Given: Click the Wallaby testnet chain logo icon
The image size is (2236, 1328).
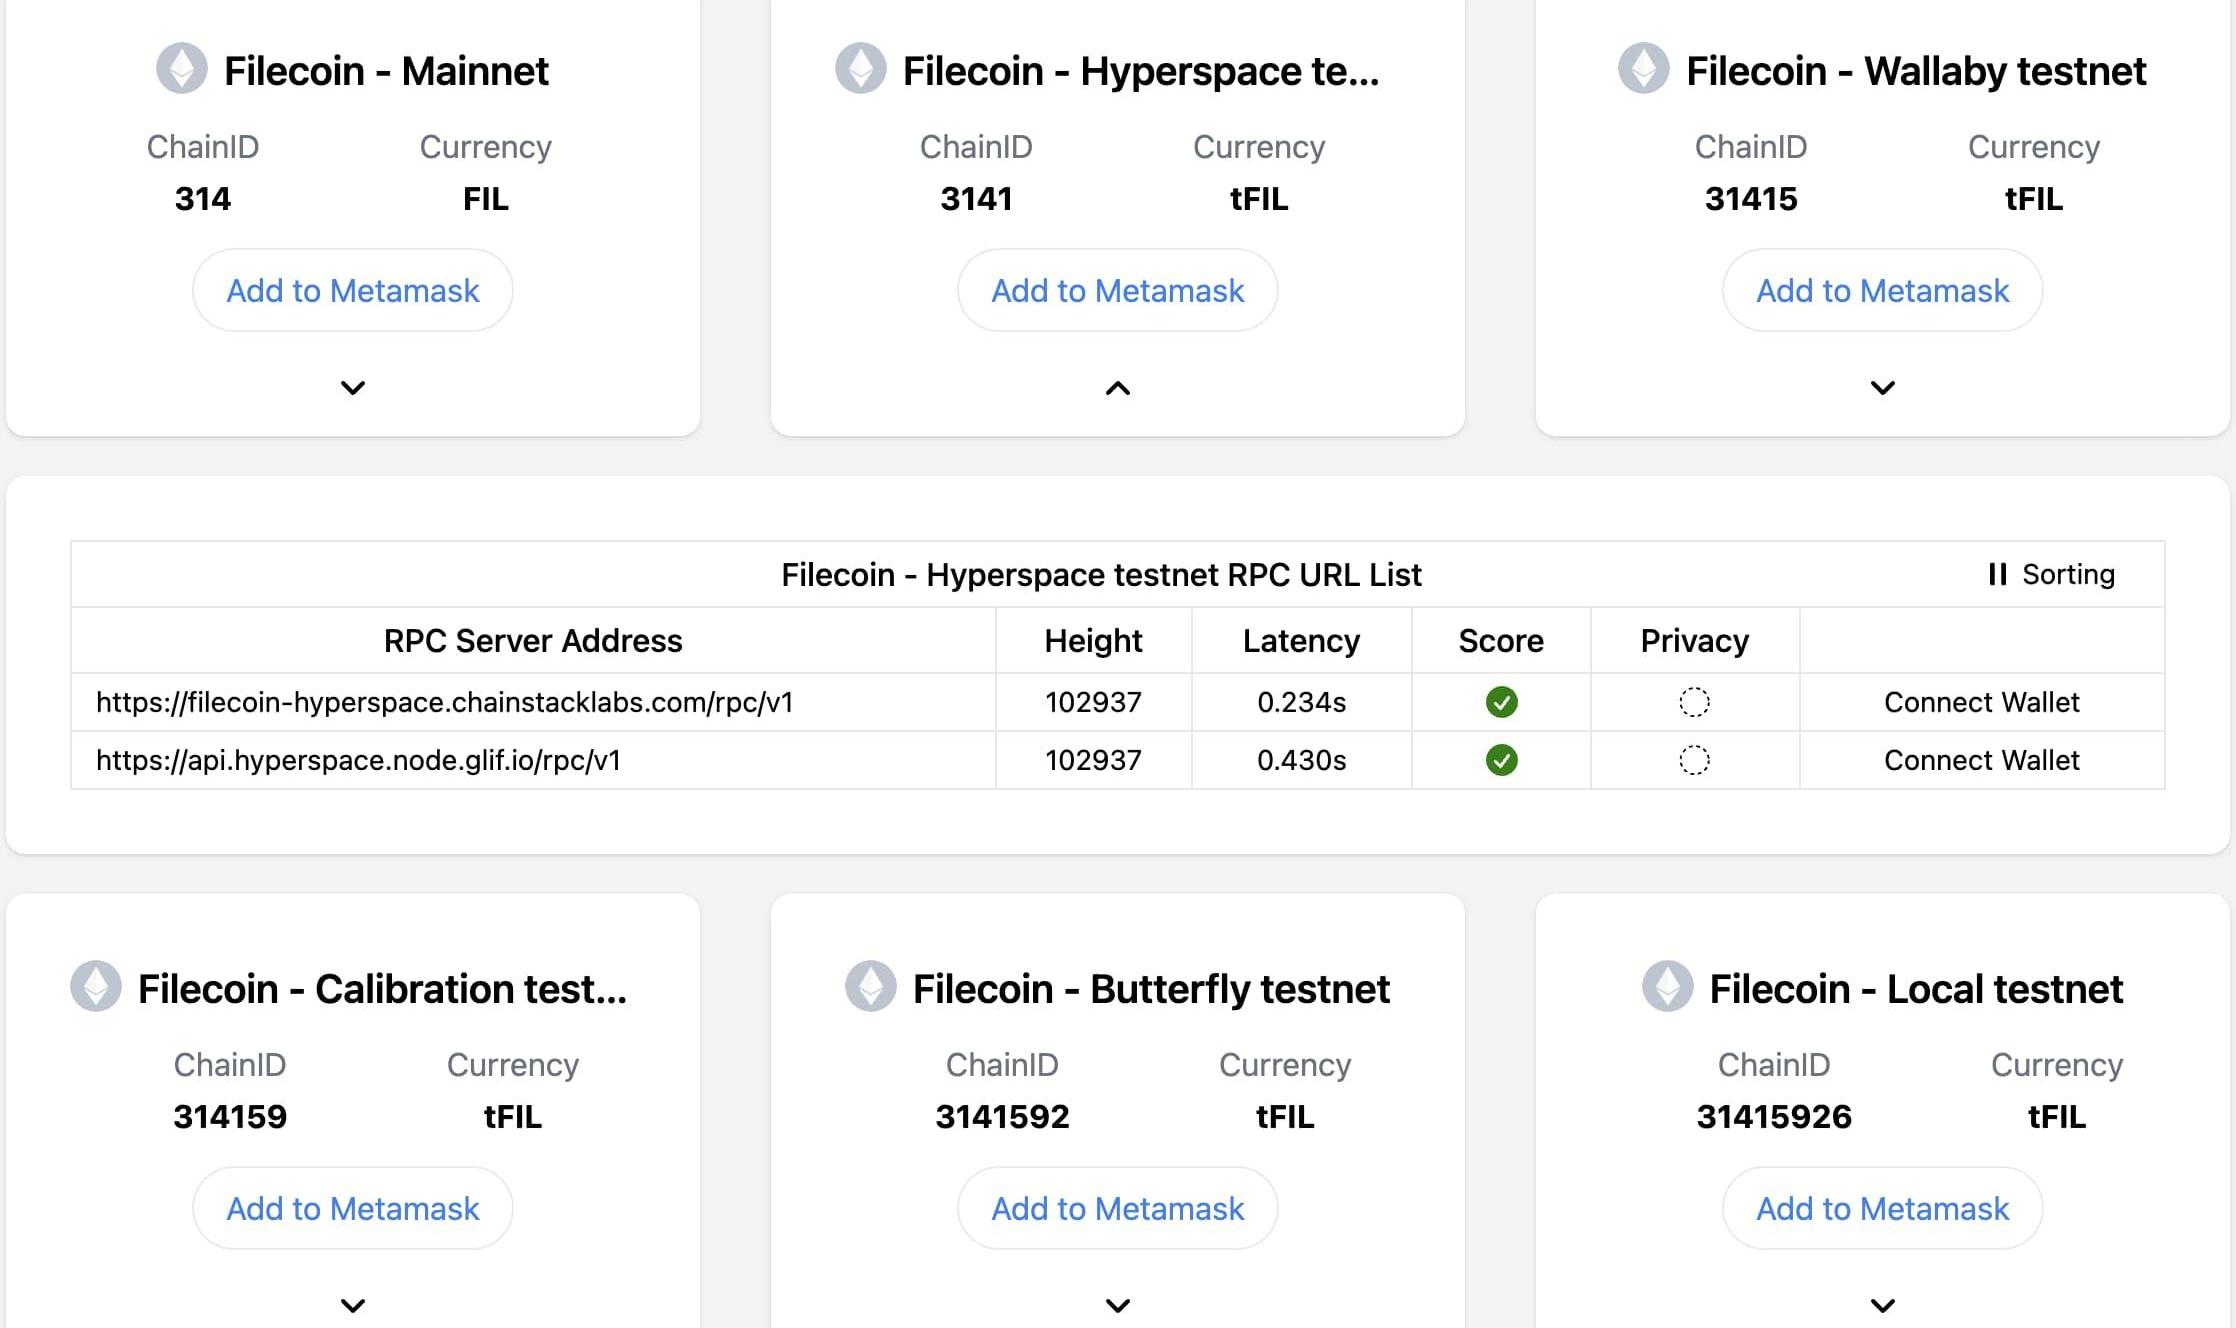Looking at the screenshot, I should (1644, 68).
